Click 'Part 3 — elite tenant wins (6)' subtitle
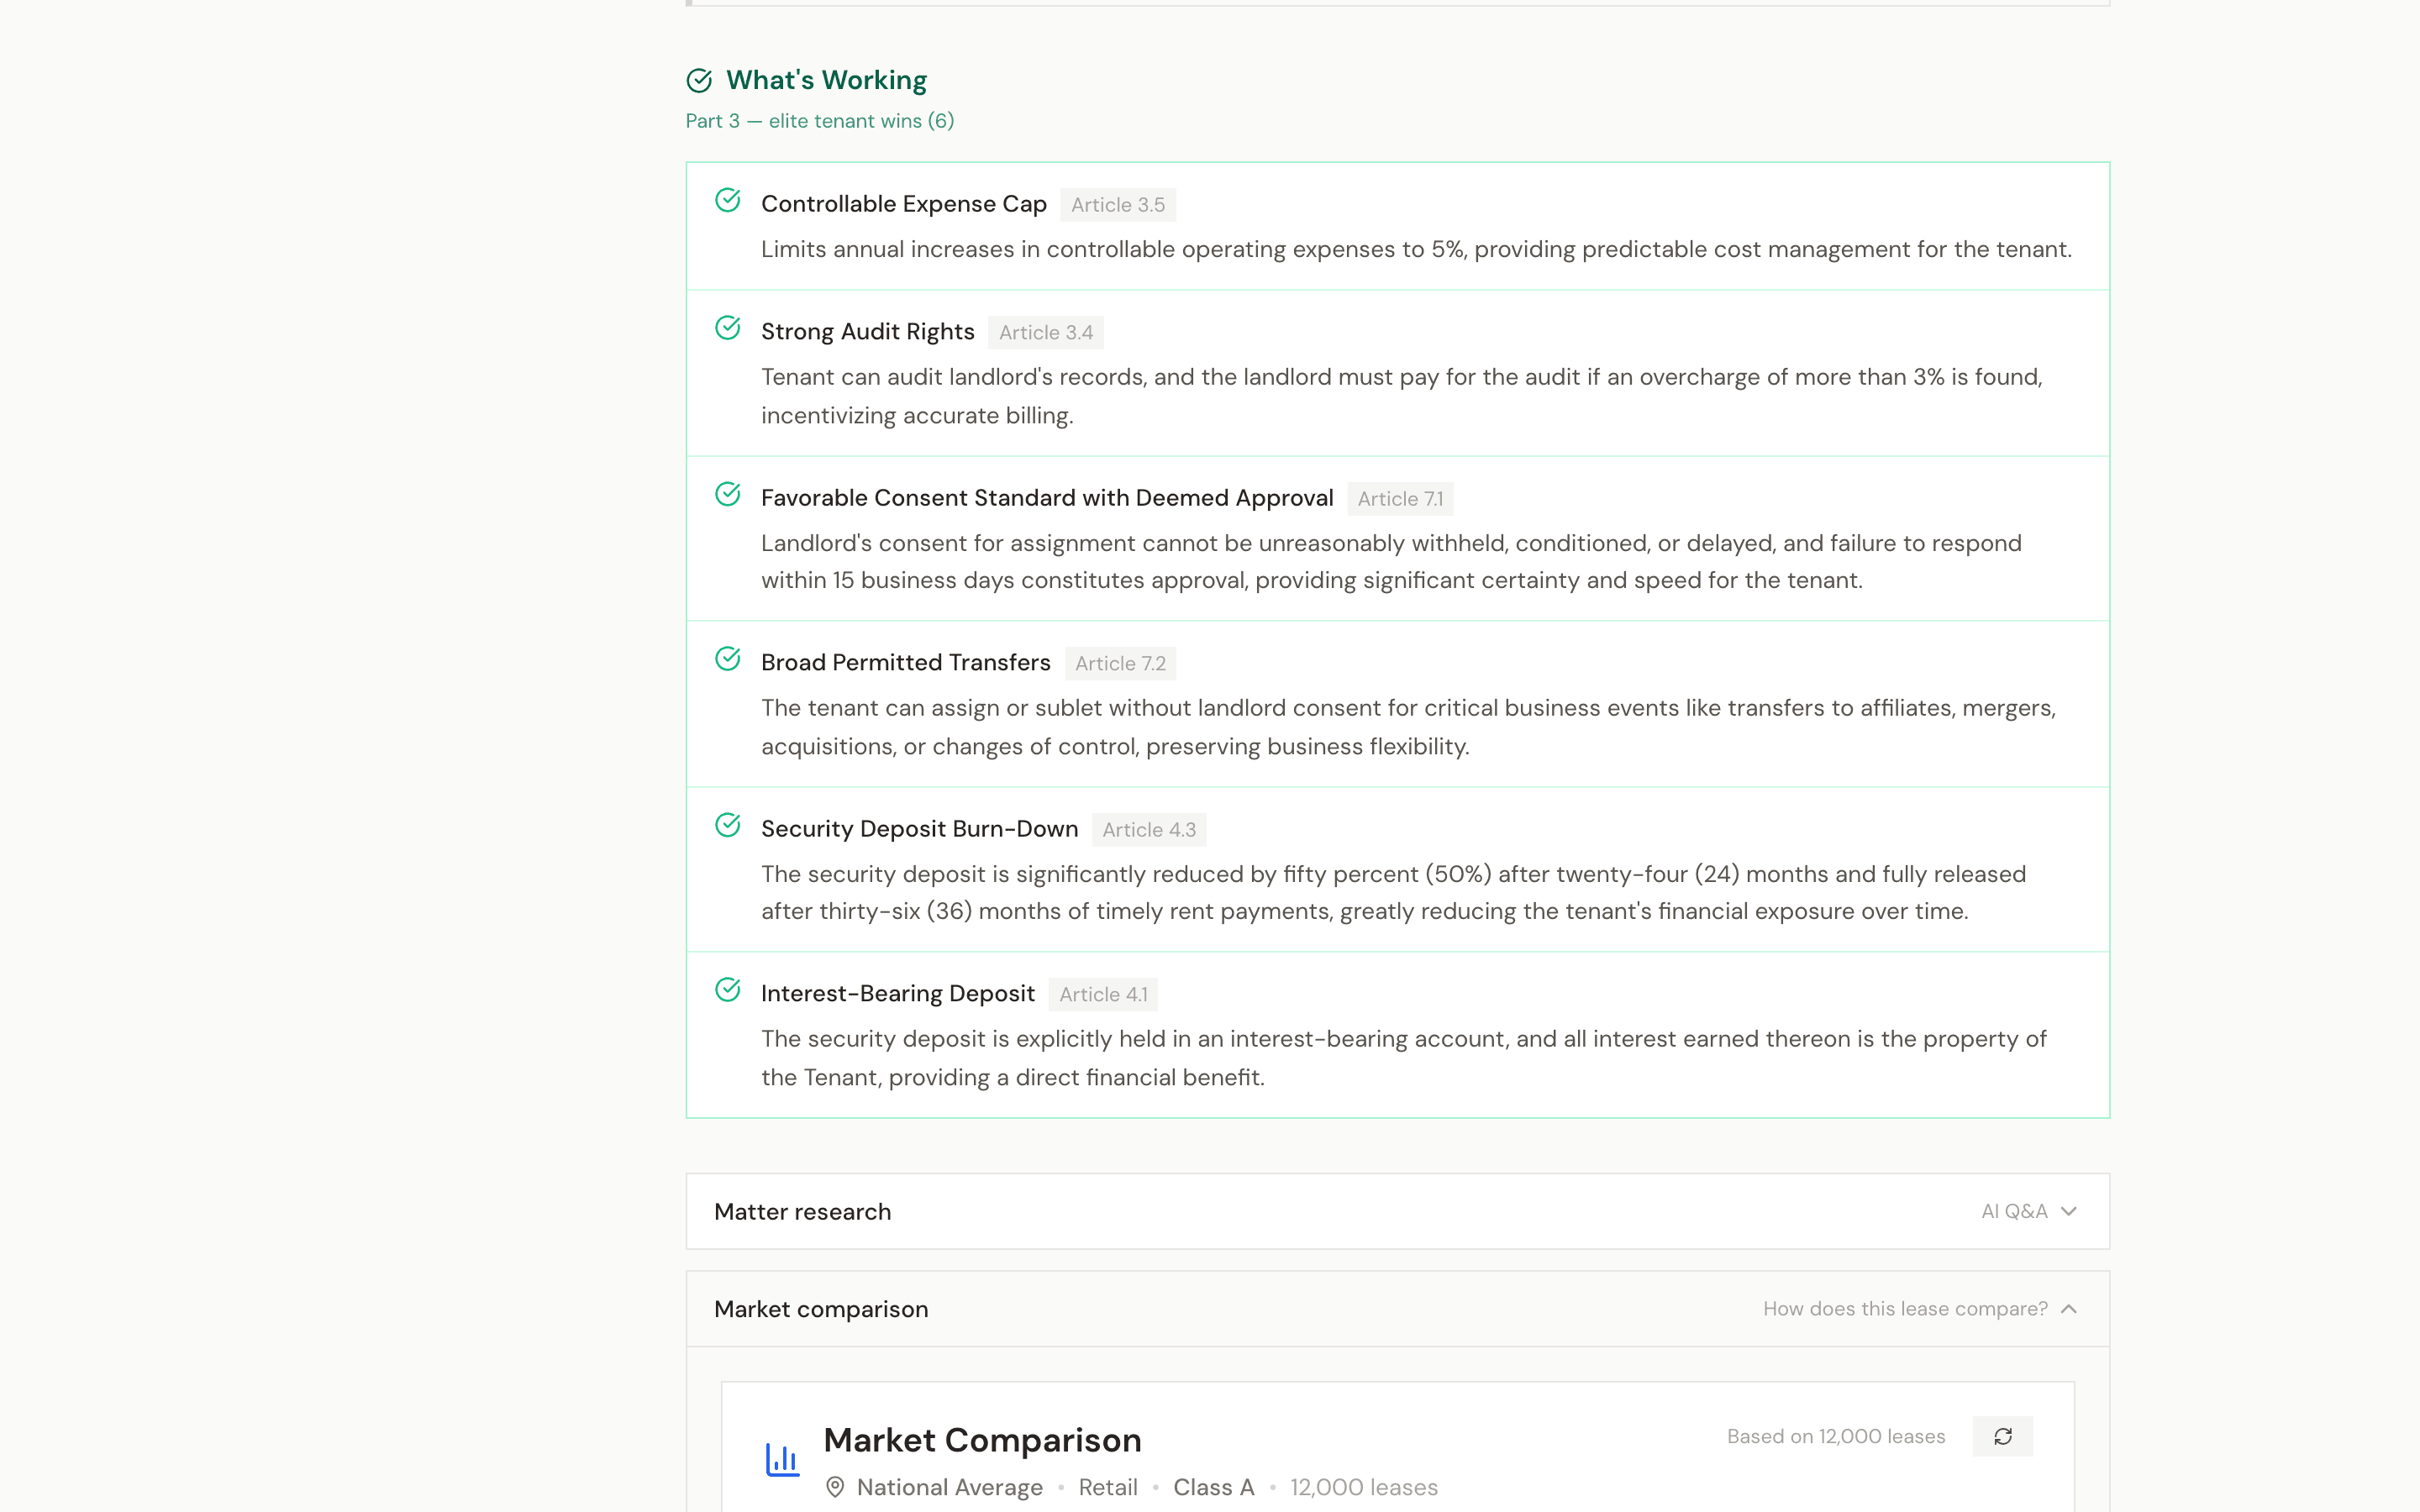This screenshot has width=2420, height=1512. (x=820, y=121)
